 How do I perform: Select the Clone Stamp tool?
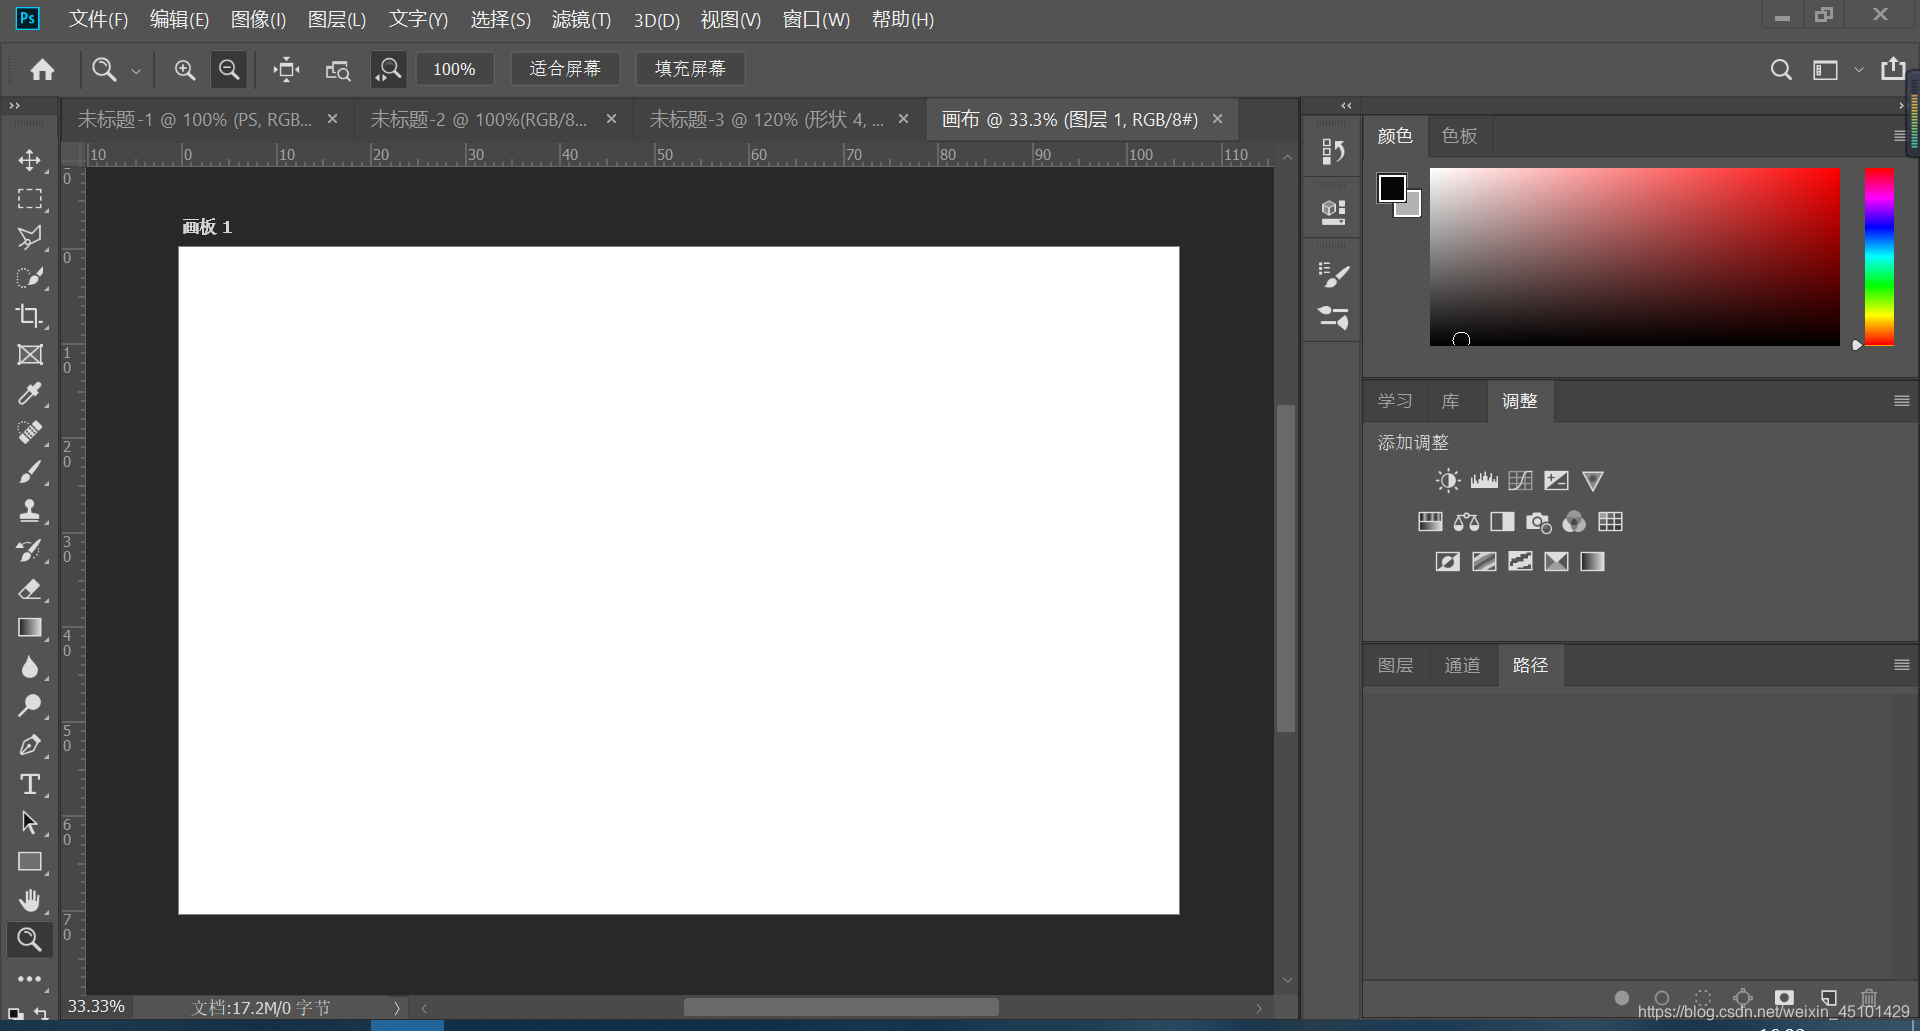point(30,511)
